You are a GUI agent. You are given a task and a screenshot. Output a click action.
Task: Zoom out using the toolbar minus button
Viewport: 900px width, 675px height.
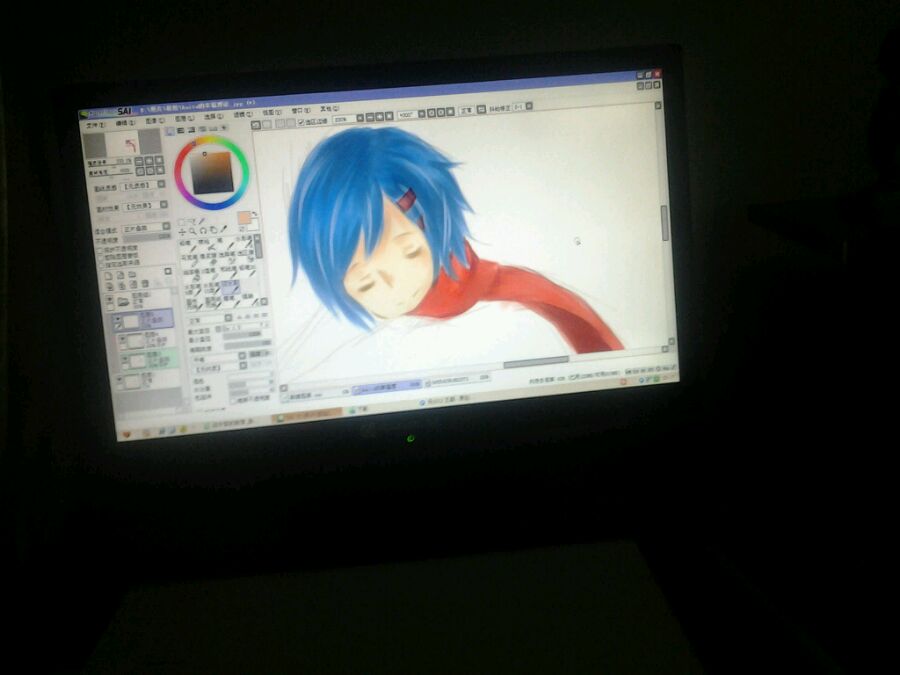370,117
